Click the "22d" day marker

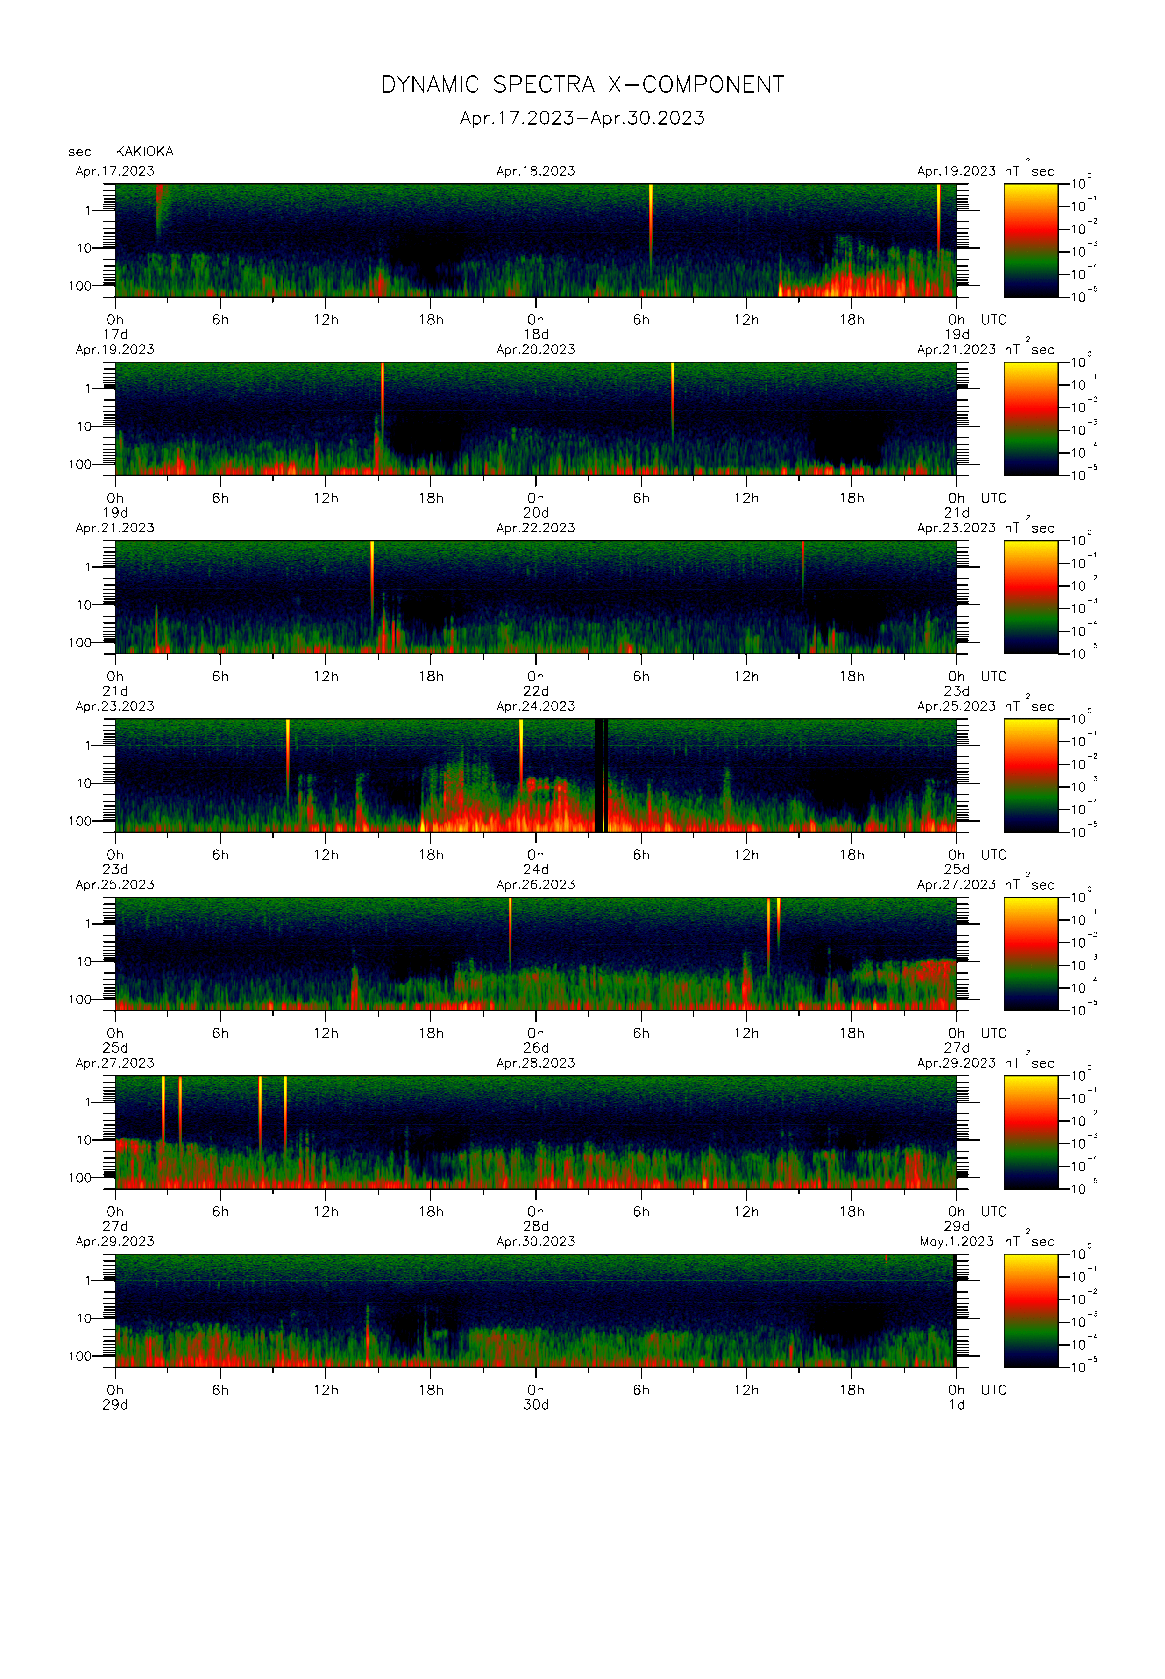[x=536, y=691]
